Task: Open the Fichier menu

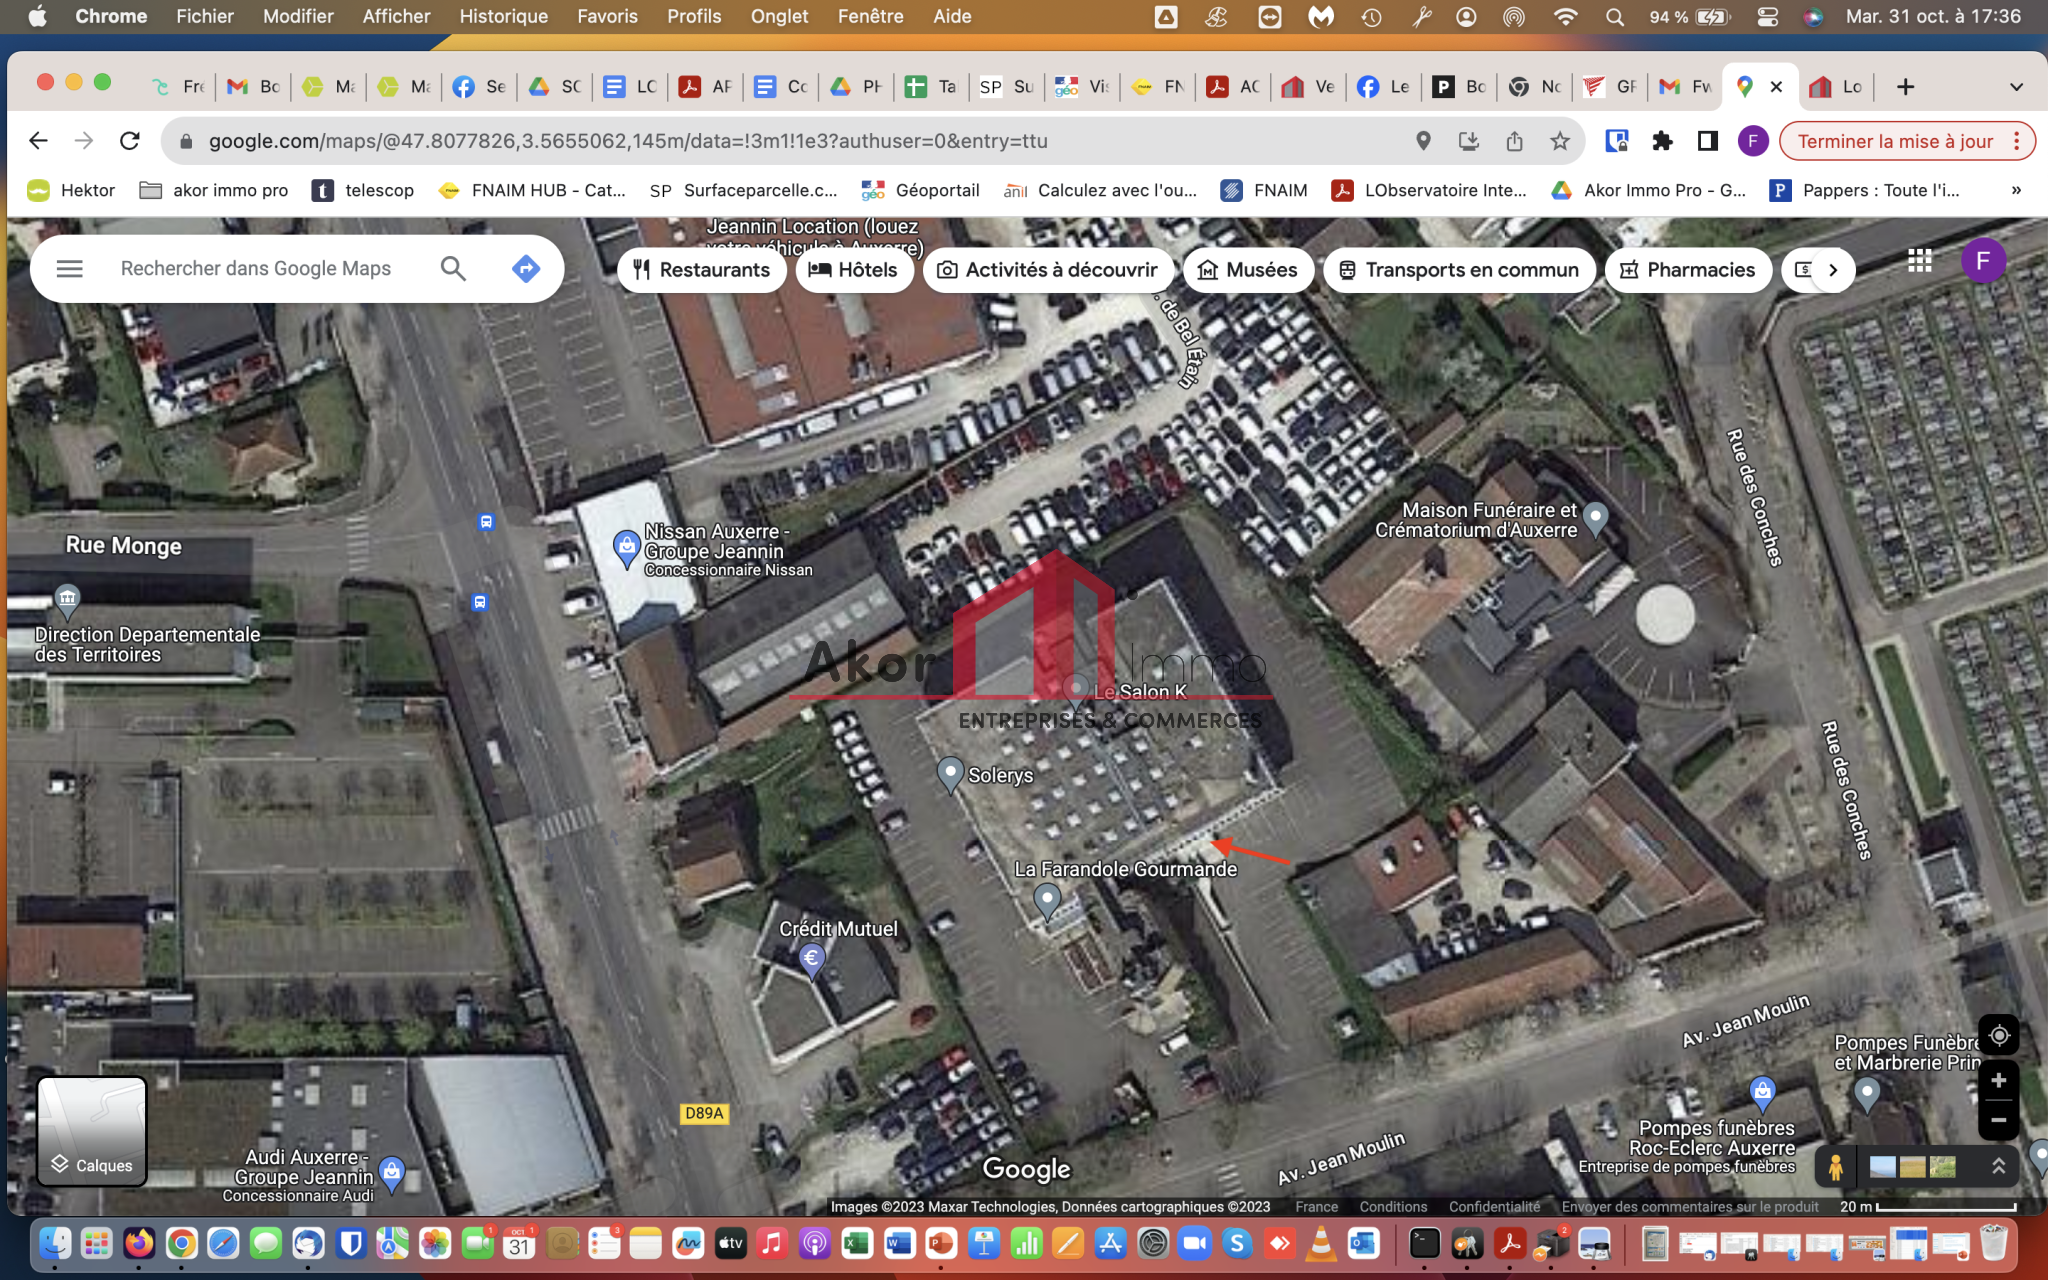Action: (204, 16)
